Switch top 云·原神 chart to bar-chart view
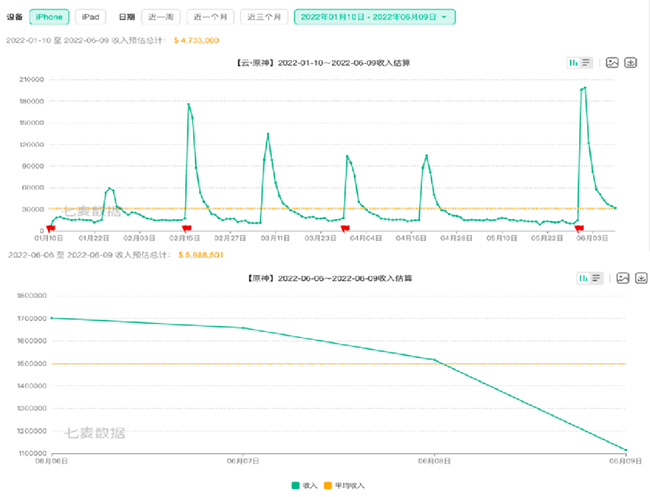 coord(574,63)
